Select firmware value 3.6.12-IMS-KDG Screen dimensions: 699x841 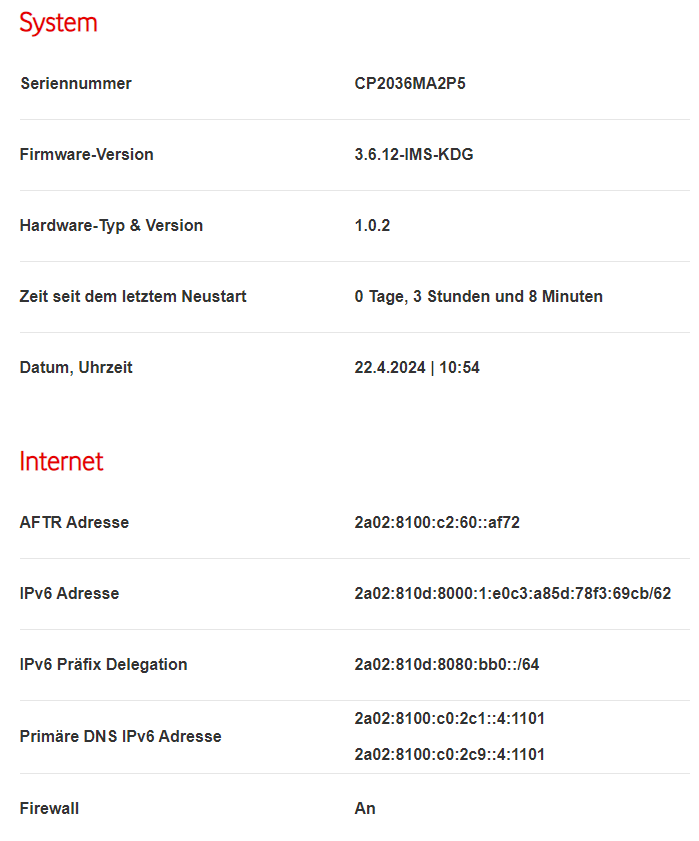[x=414, y=154]
